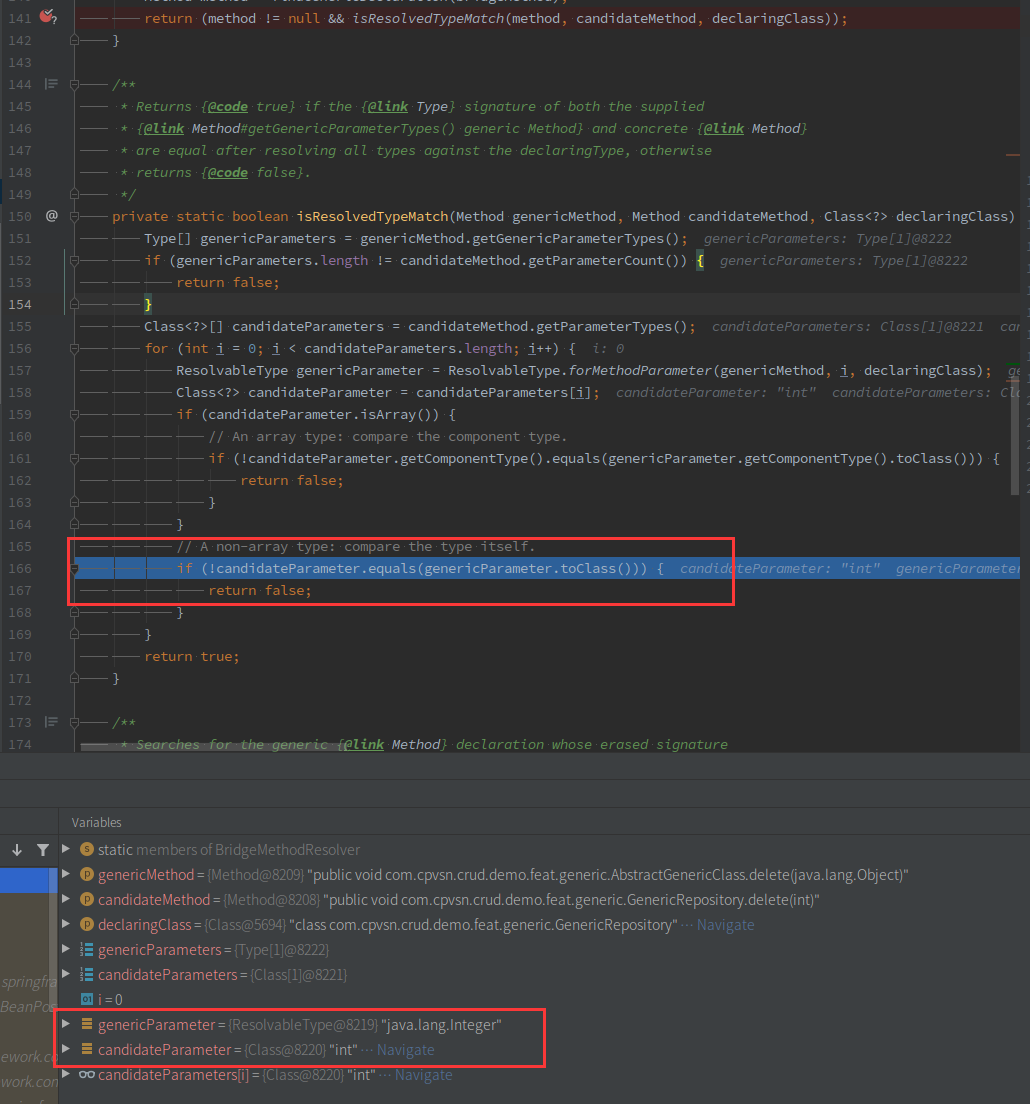Viewport: 1030px width, 1104px height.
Task: Expand the genericParameter ResolvableType node
Action: pyautogui.click(x=66, y=1024)
